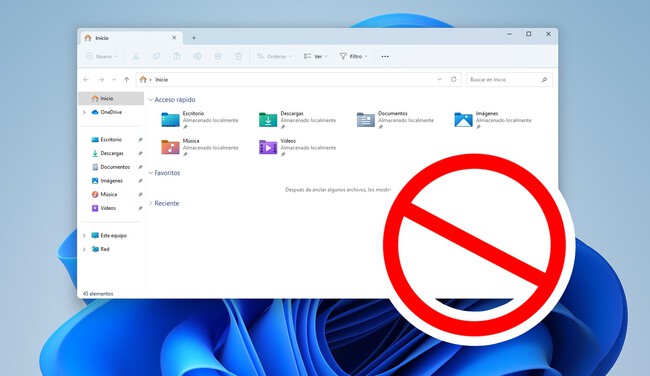Add a new tab with plus button
Screen dimensions: 650x376
point(194,38)
